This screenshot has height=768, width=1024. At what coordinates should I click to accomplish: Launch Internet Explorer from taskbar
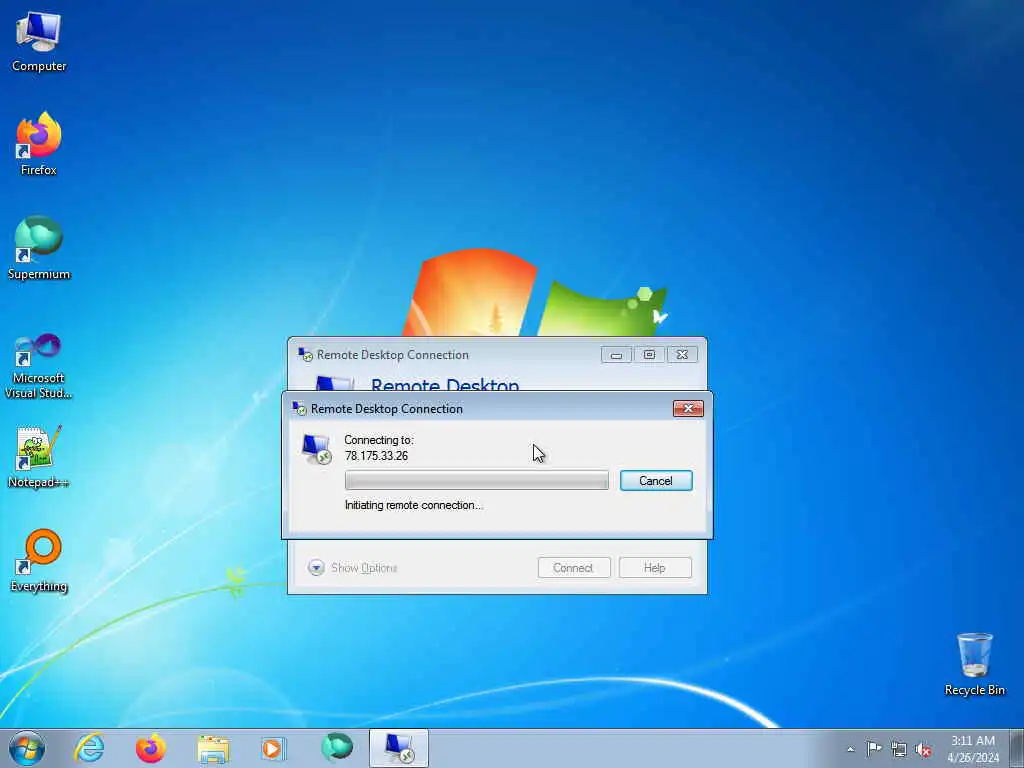pos(89,748)
